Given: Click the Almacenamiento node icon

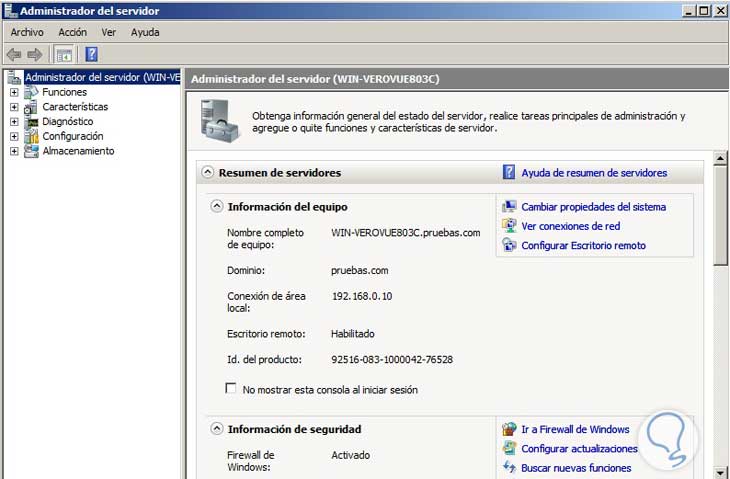Looking at the screenshot, I should (31, 151).
